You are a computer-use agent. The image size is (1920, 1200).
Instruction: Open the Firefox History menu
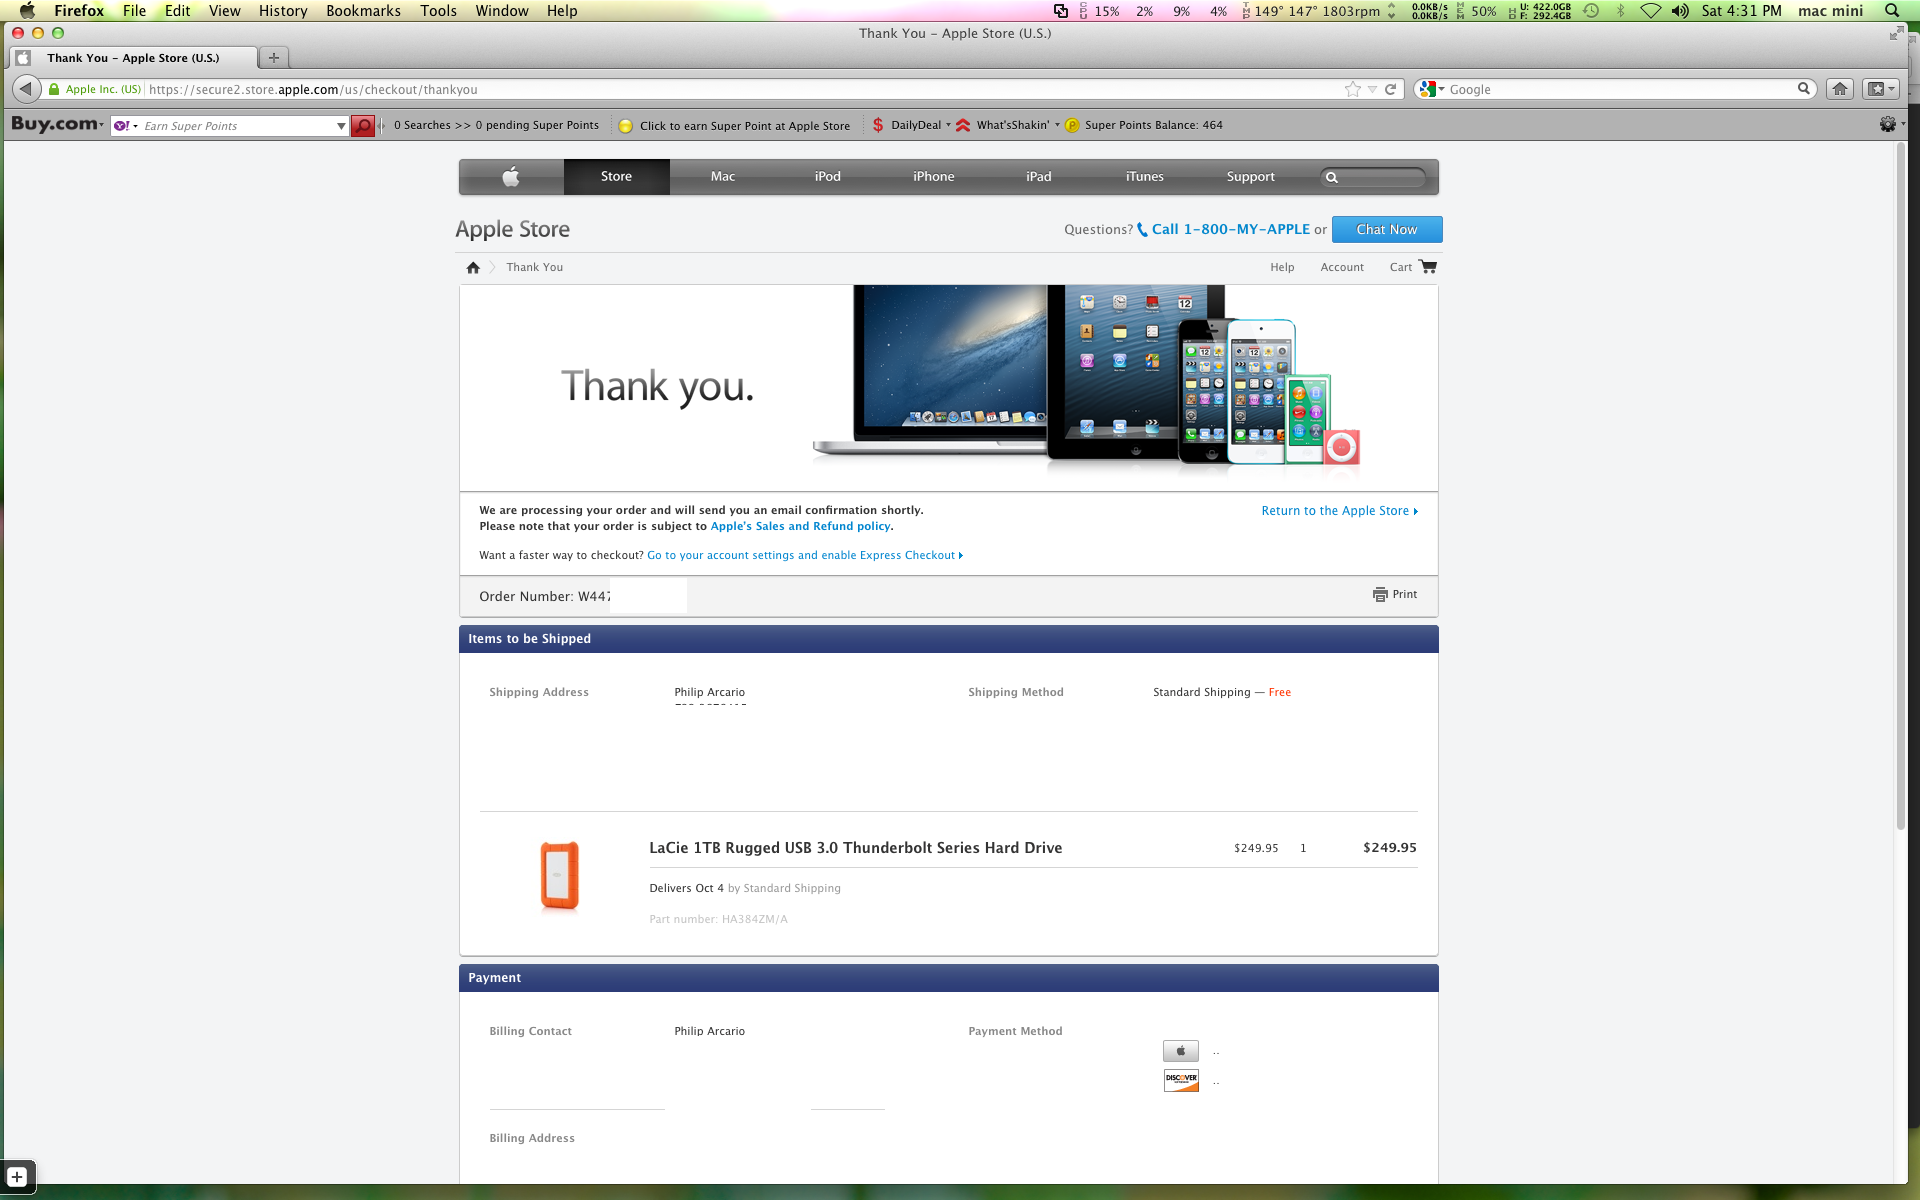pyautogui.click(x=283, y=10)
